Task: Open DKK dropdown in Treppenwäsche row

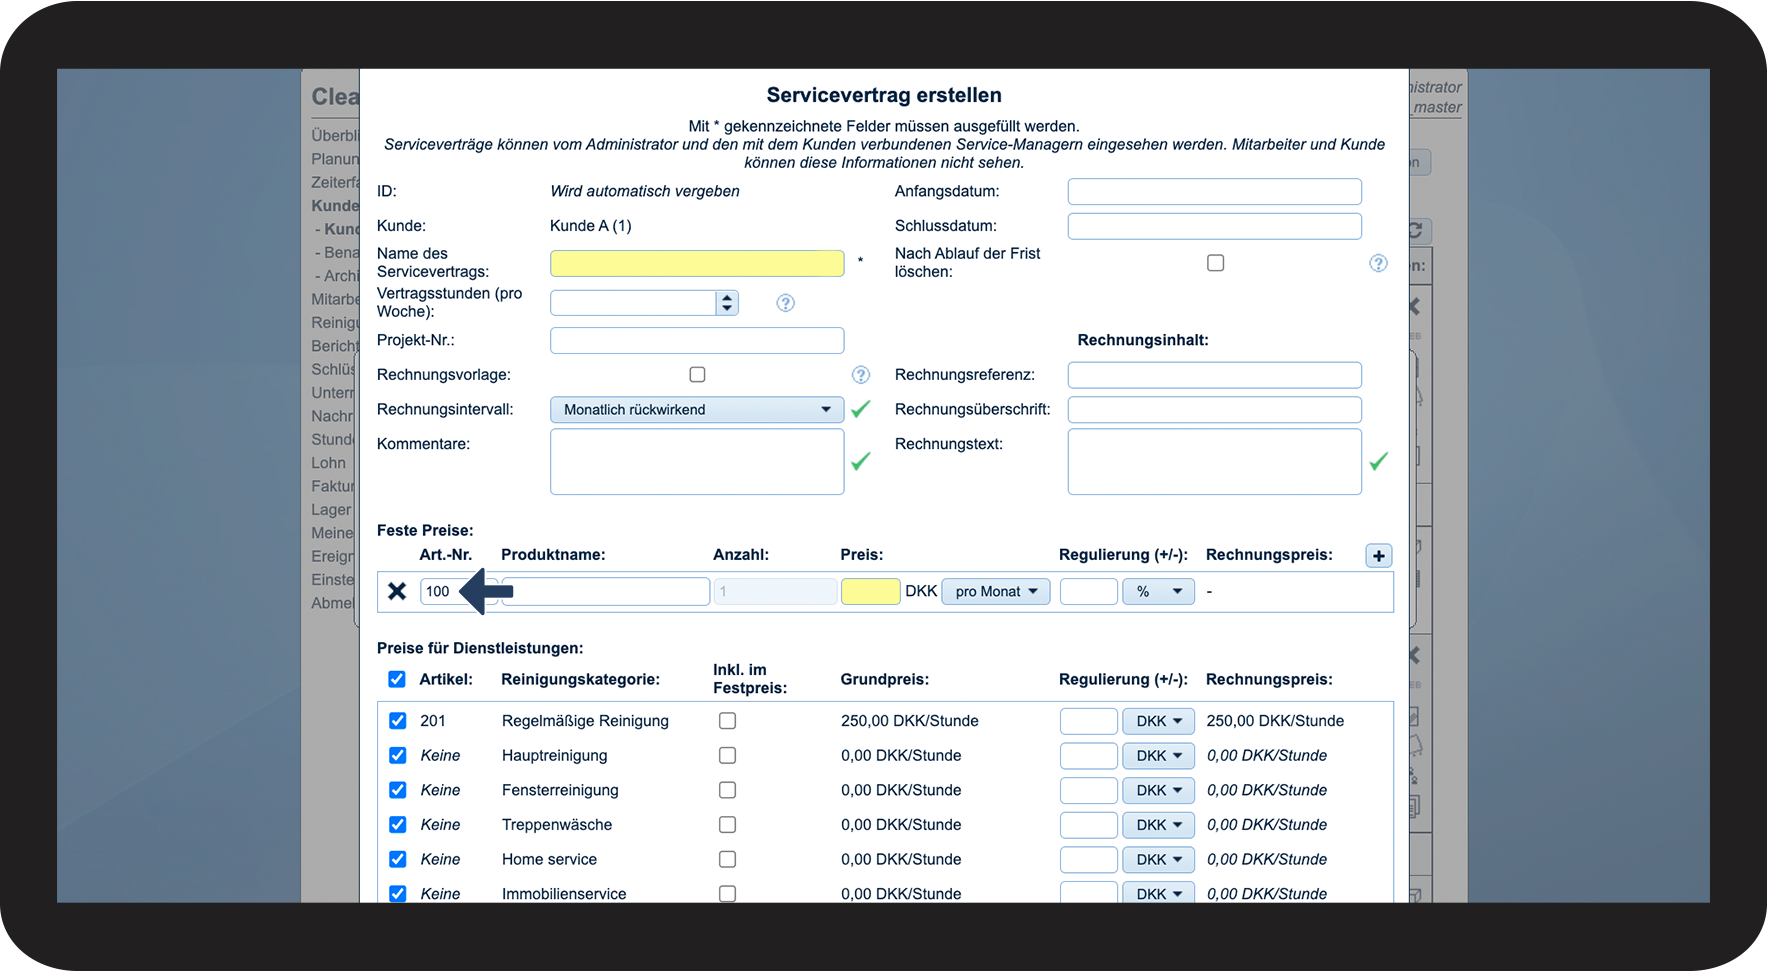Action: tap(1158, 825)
